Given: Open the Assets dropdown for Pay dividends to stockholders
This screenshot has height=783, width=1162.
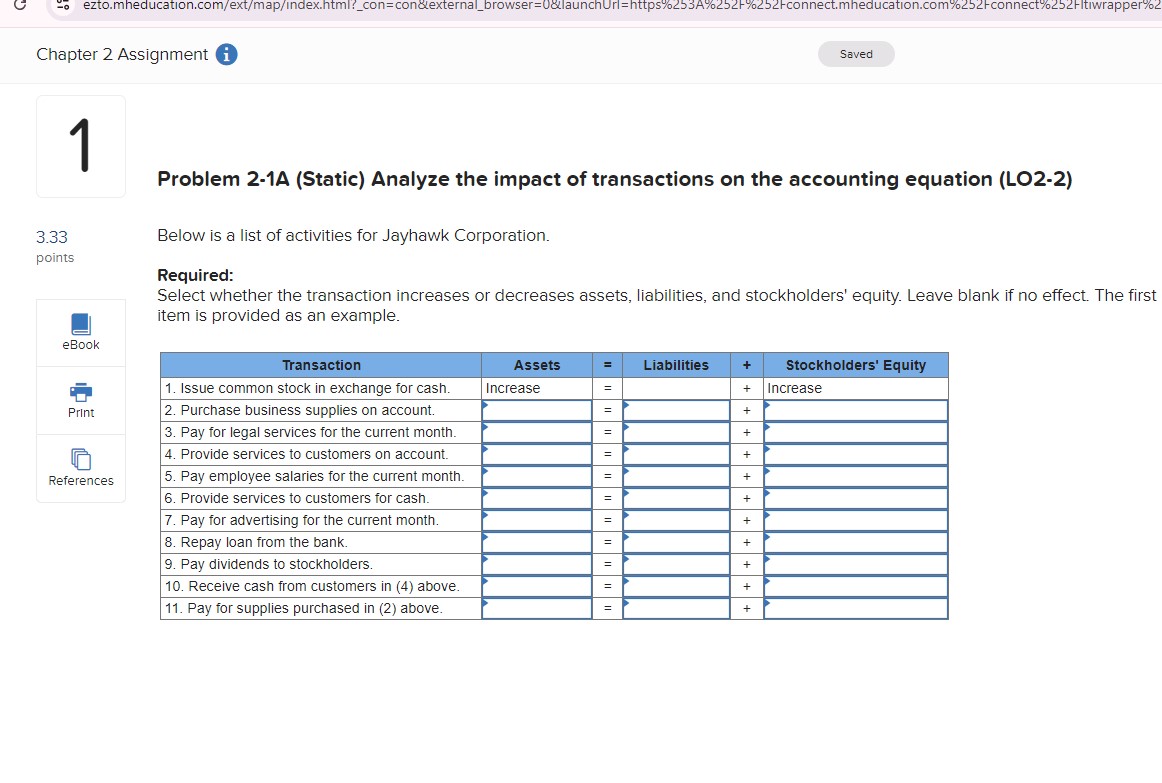Looking at the screenshot, I should tap(536, 564).
